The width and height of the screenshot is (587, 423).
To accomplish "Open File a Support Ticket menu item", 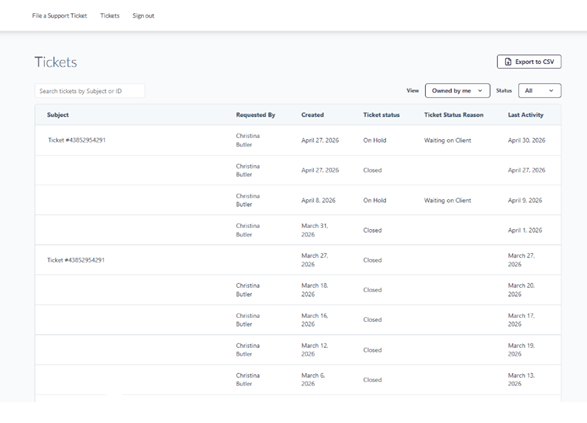I will (x=60, y=16).
